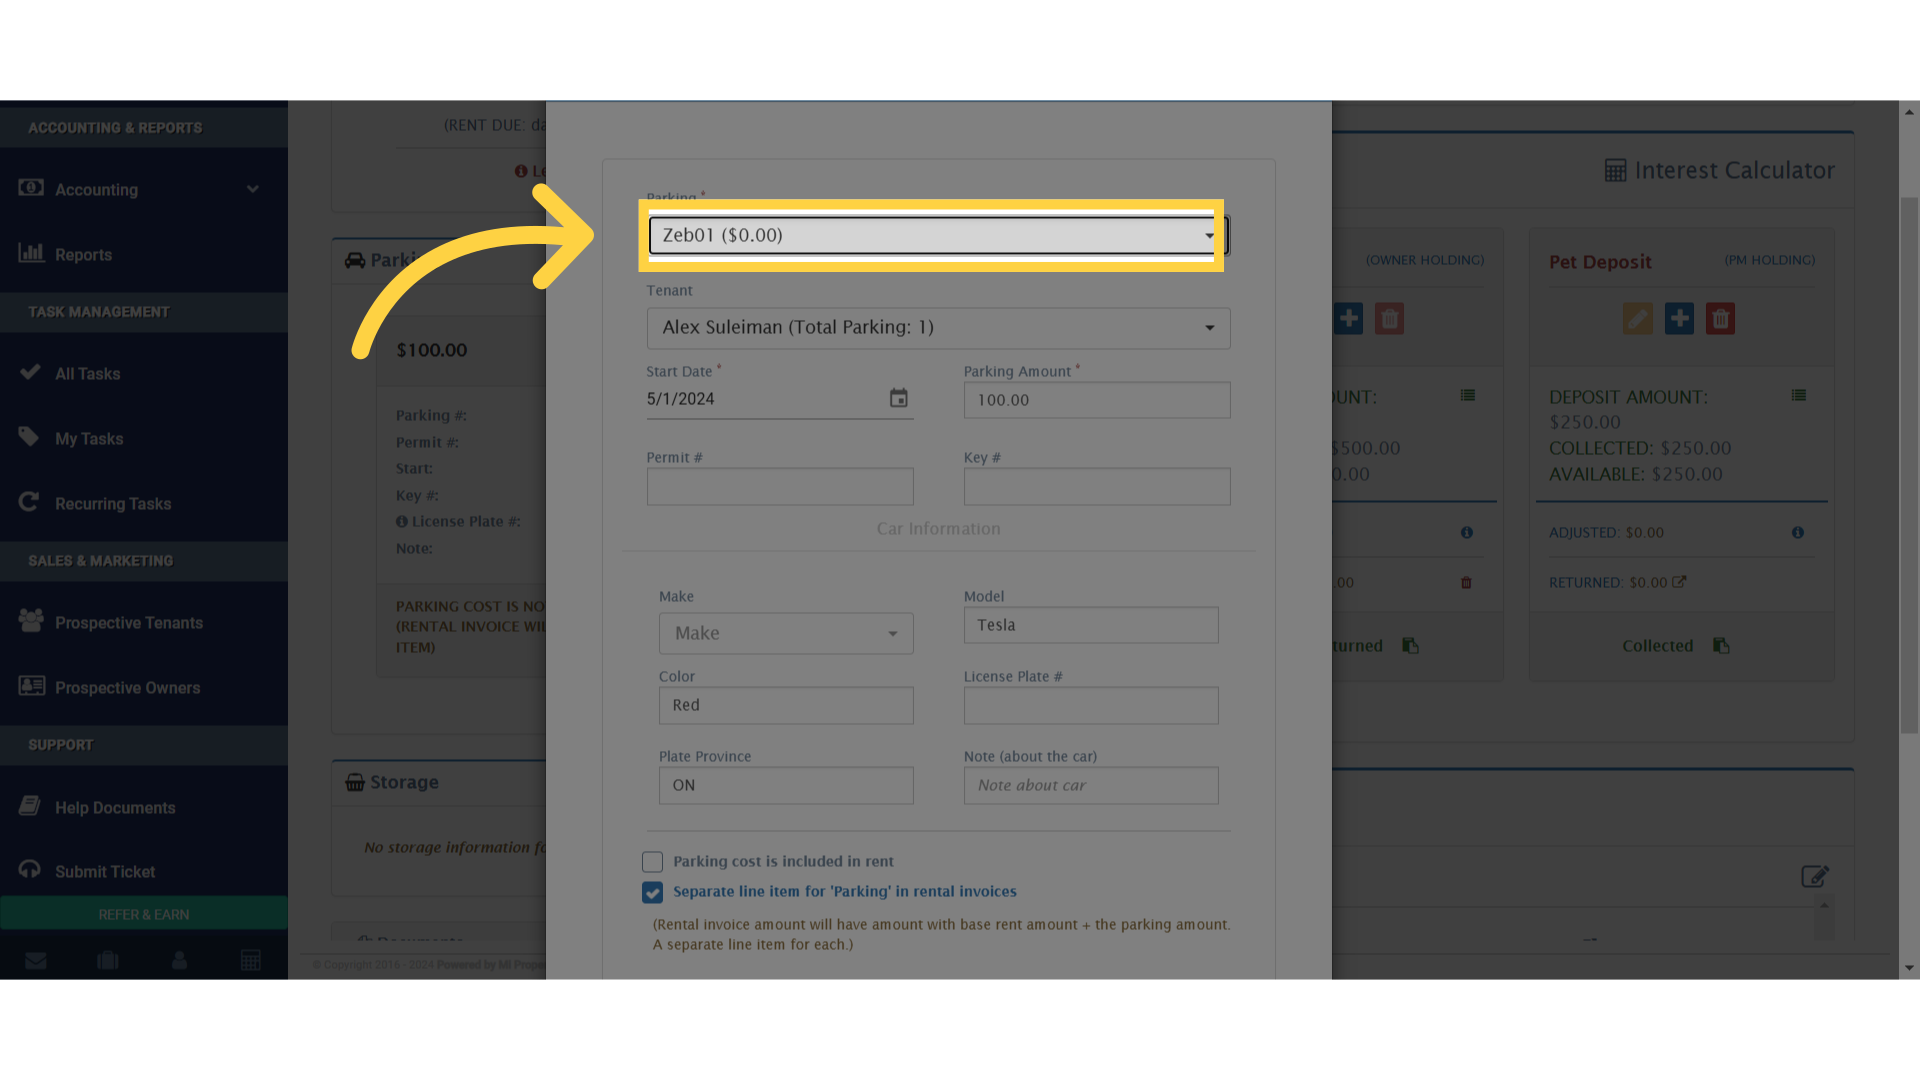This screenshot has width=1920, height=1080.
Task: Uncheck 'Separate line item for Parking' checkbox
Action: [x=652, y=892]
